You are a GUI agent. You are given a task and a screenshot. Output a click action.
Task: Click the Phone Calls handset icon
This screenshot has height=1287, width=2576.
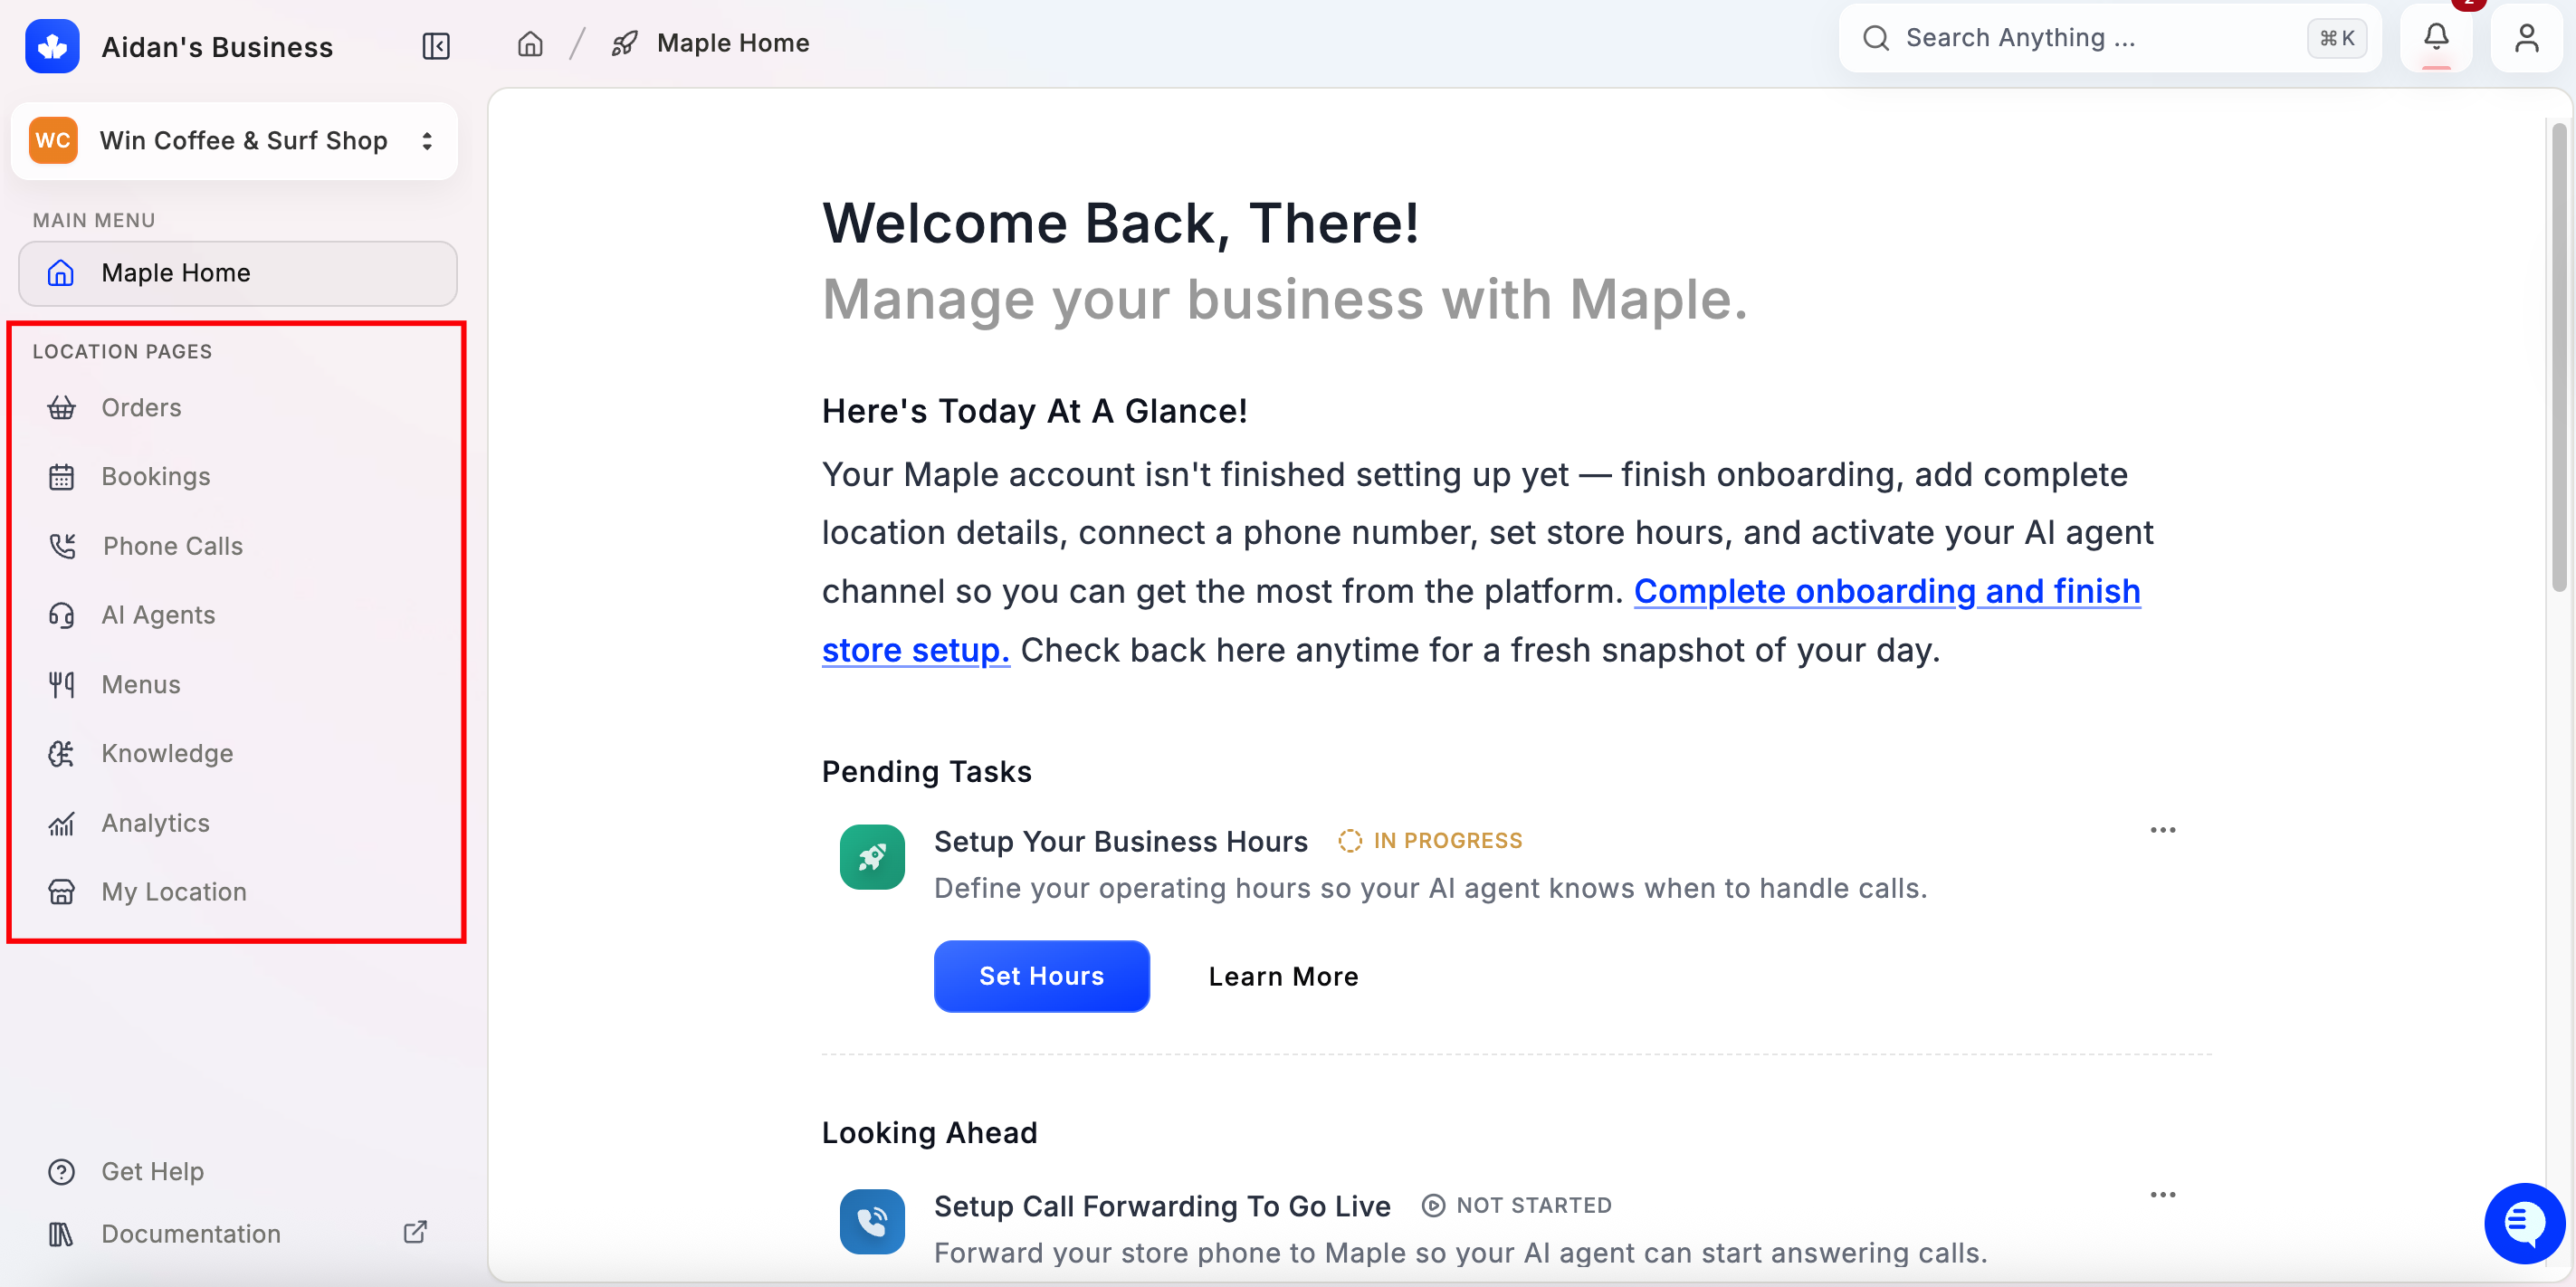pos(63,545)
